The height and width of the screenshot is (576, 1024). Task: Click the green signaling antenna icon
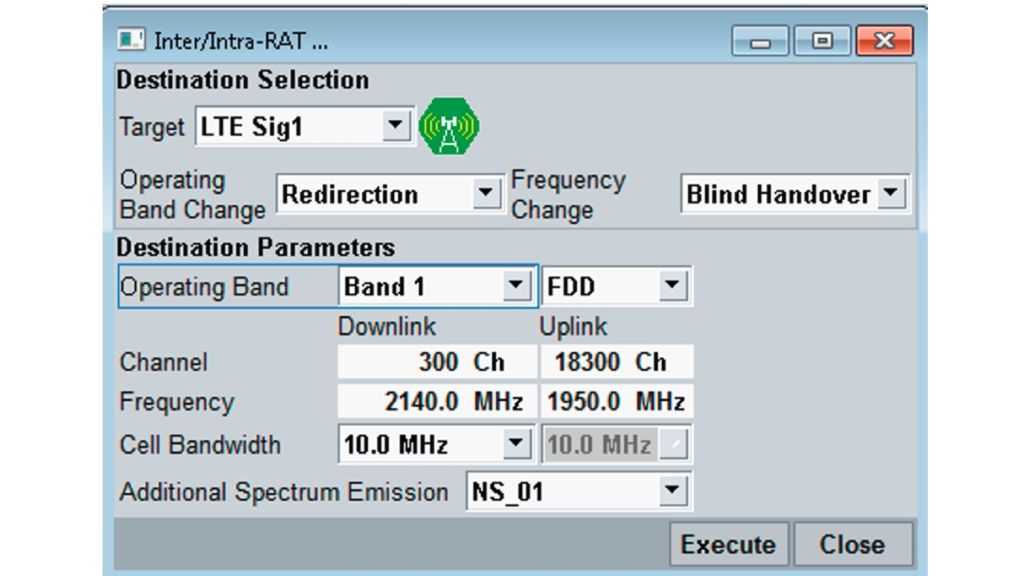(x=452, y=125)
